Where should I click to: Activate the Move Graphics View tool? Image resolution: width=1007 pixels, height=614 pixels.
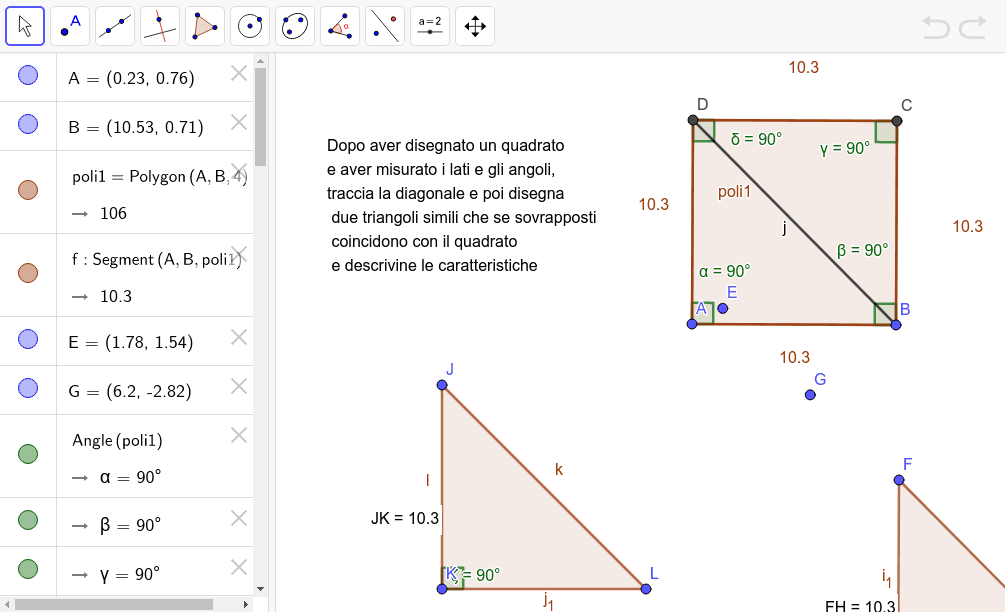pyautogui.click(x=475, y=26)
